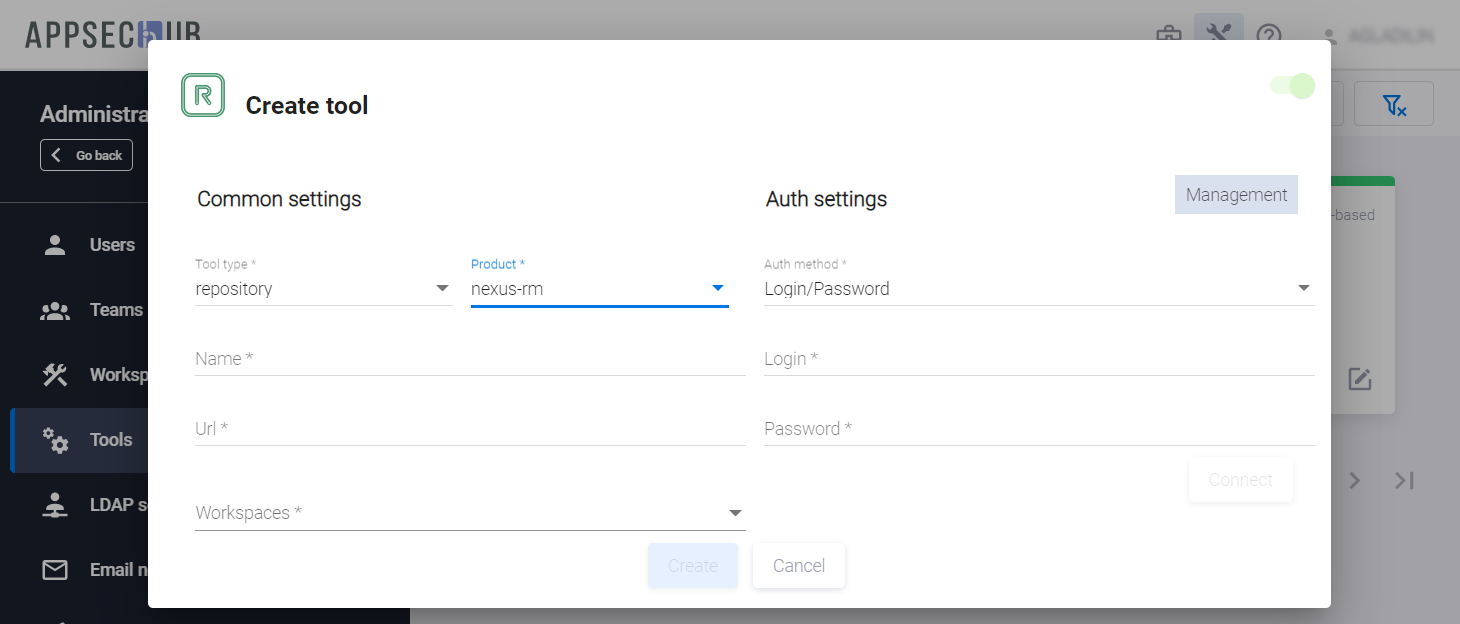Click the Cancel button
1460x624 pixels.
pos(798,566)
